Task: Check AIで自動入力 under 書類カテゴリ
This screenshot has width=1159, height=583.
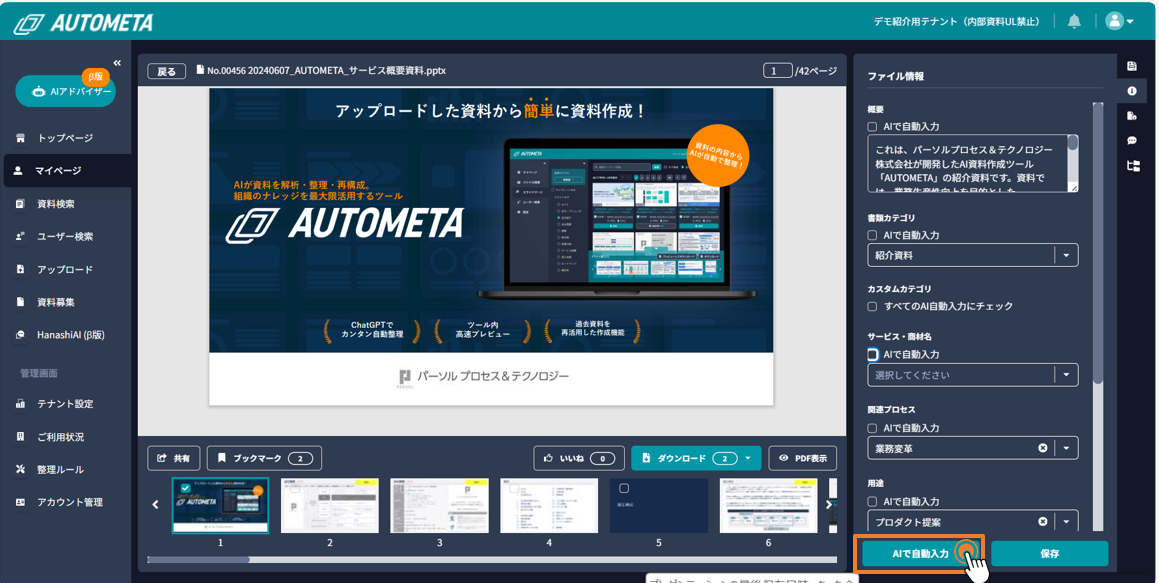Action: pos(872,236)
